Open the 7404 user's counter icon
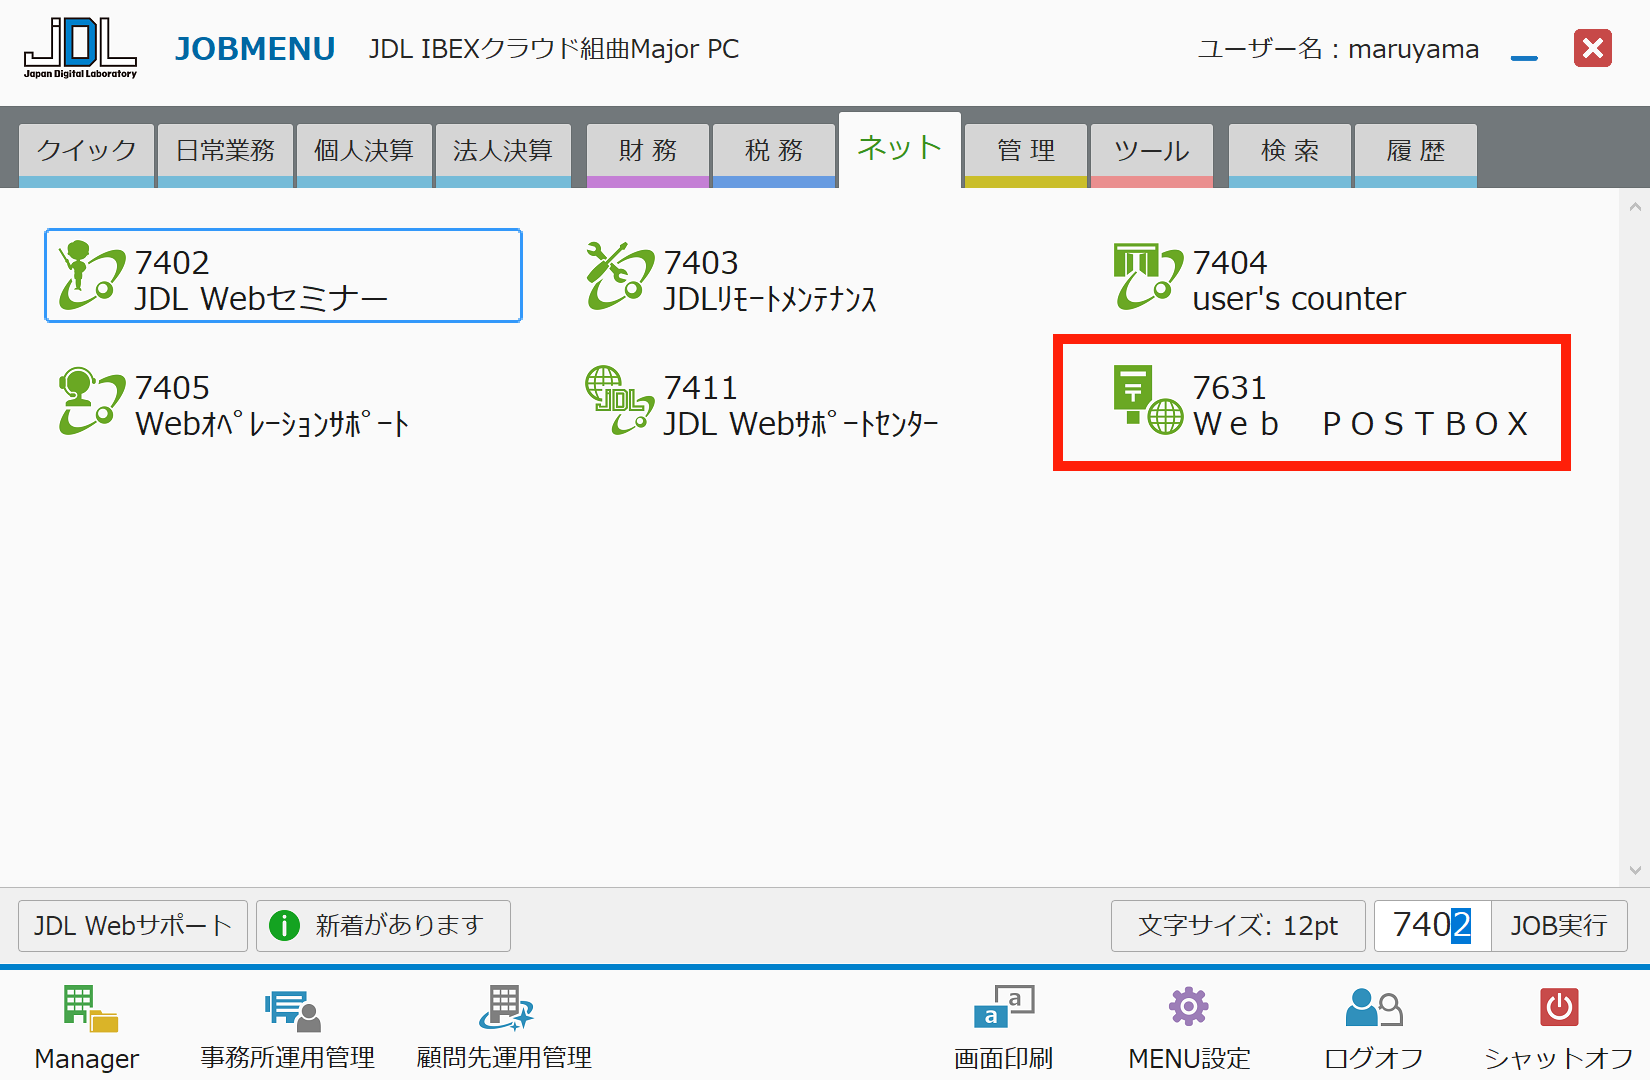1650x1080 pixels. 1149,276
